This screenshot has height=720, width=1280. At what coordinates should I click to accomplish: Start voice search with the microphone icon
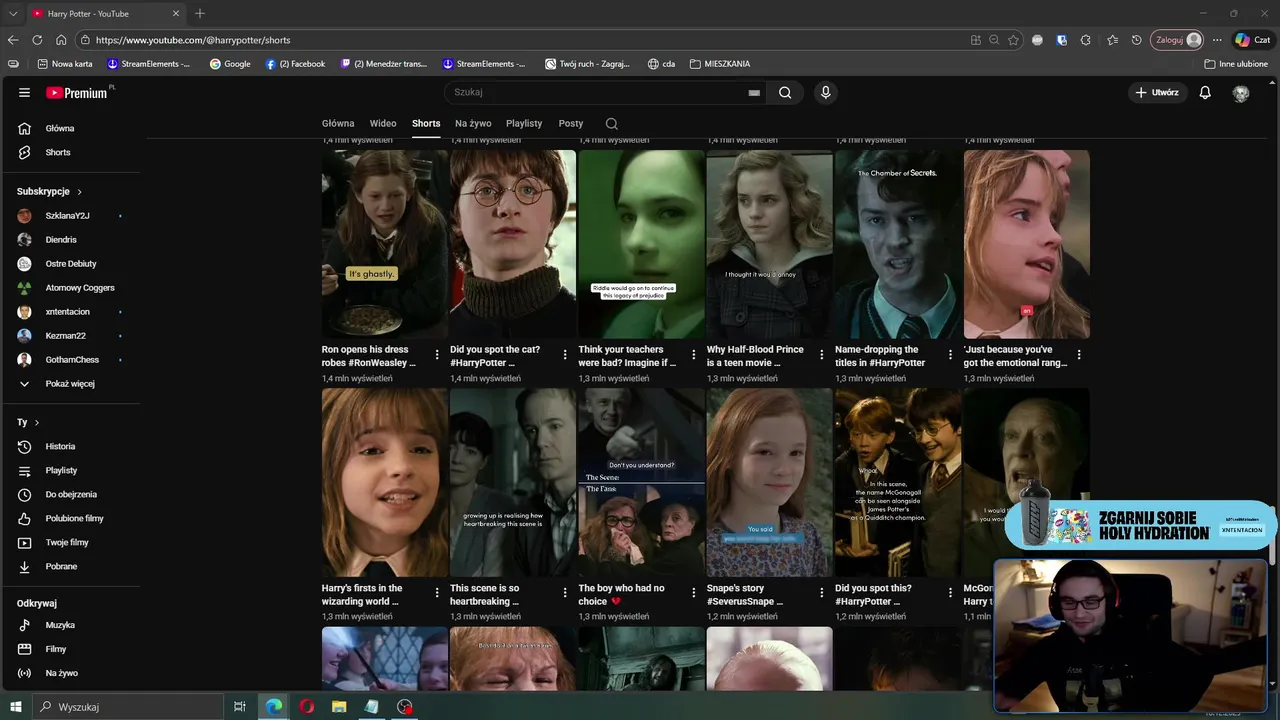coord(825,93)
